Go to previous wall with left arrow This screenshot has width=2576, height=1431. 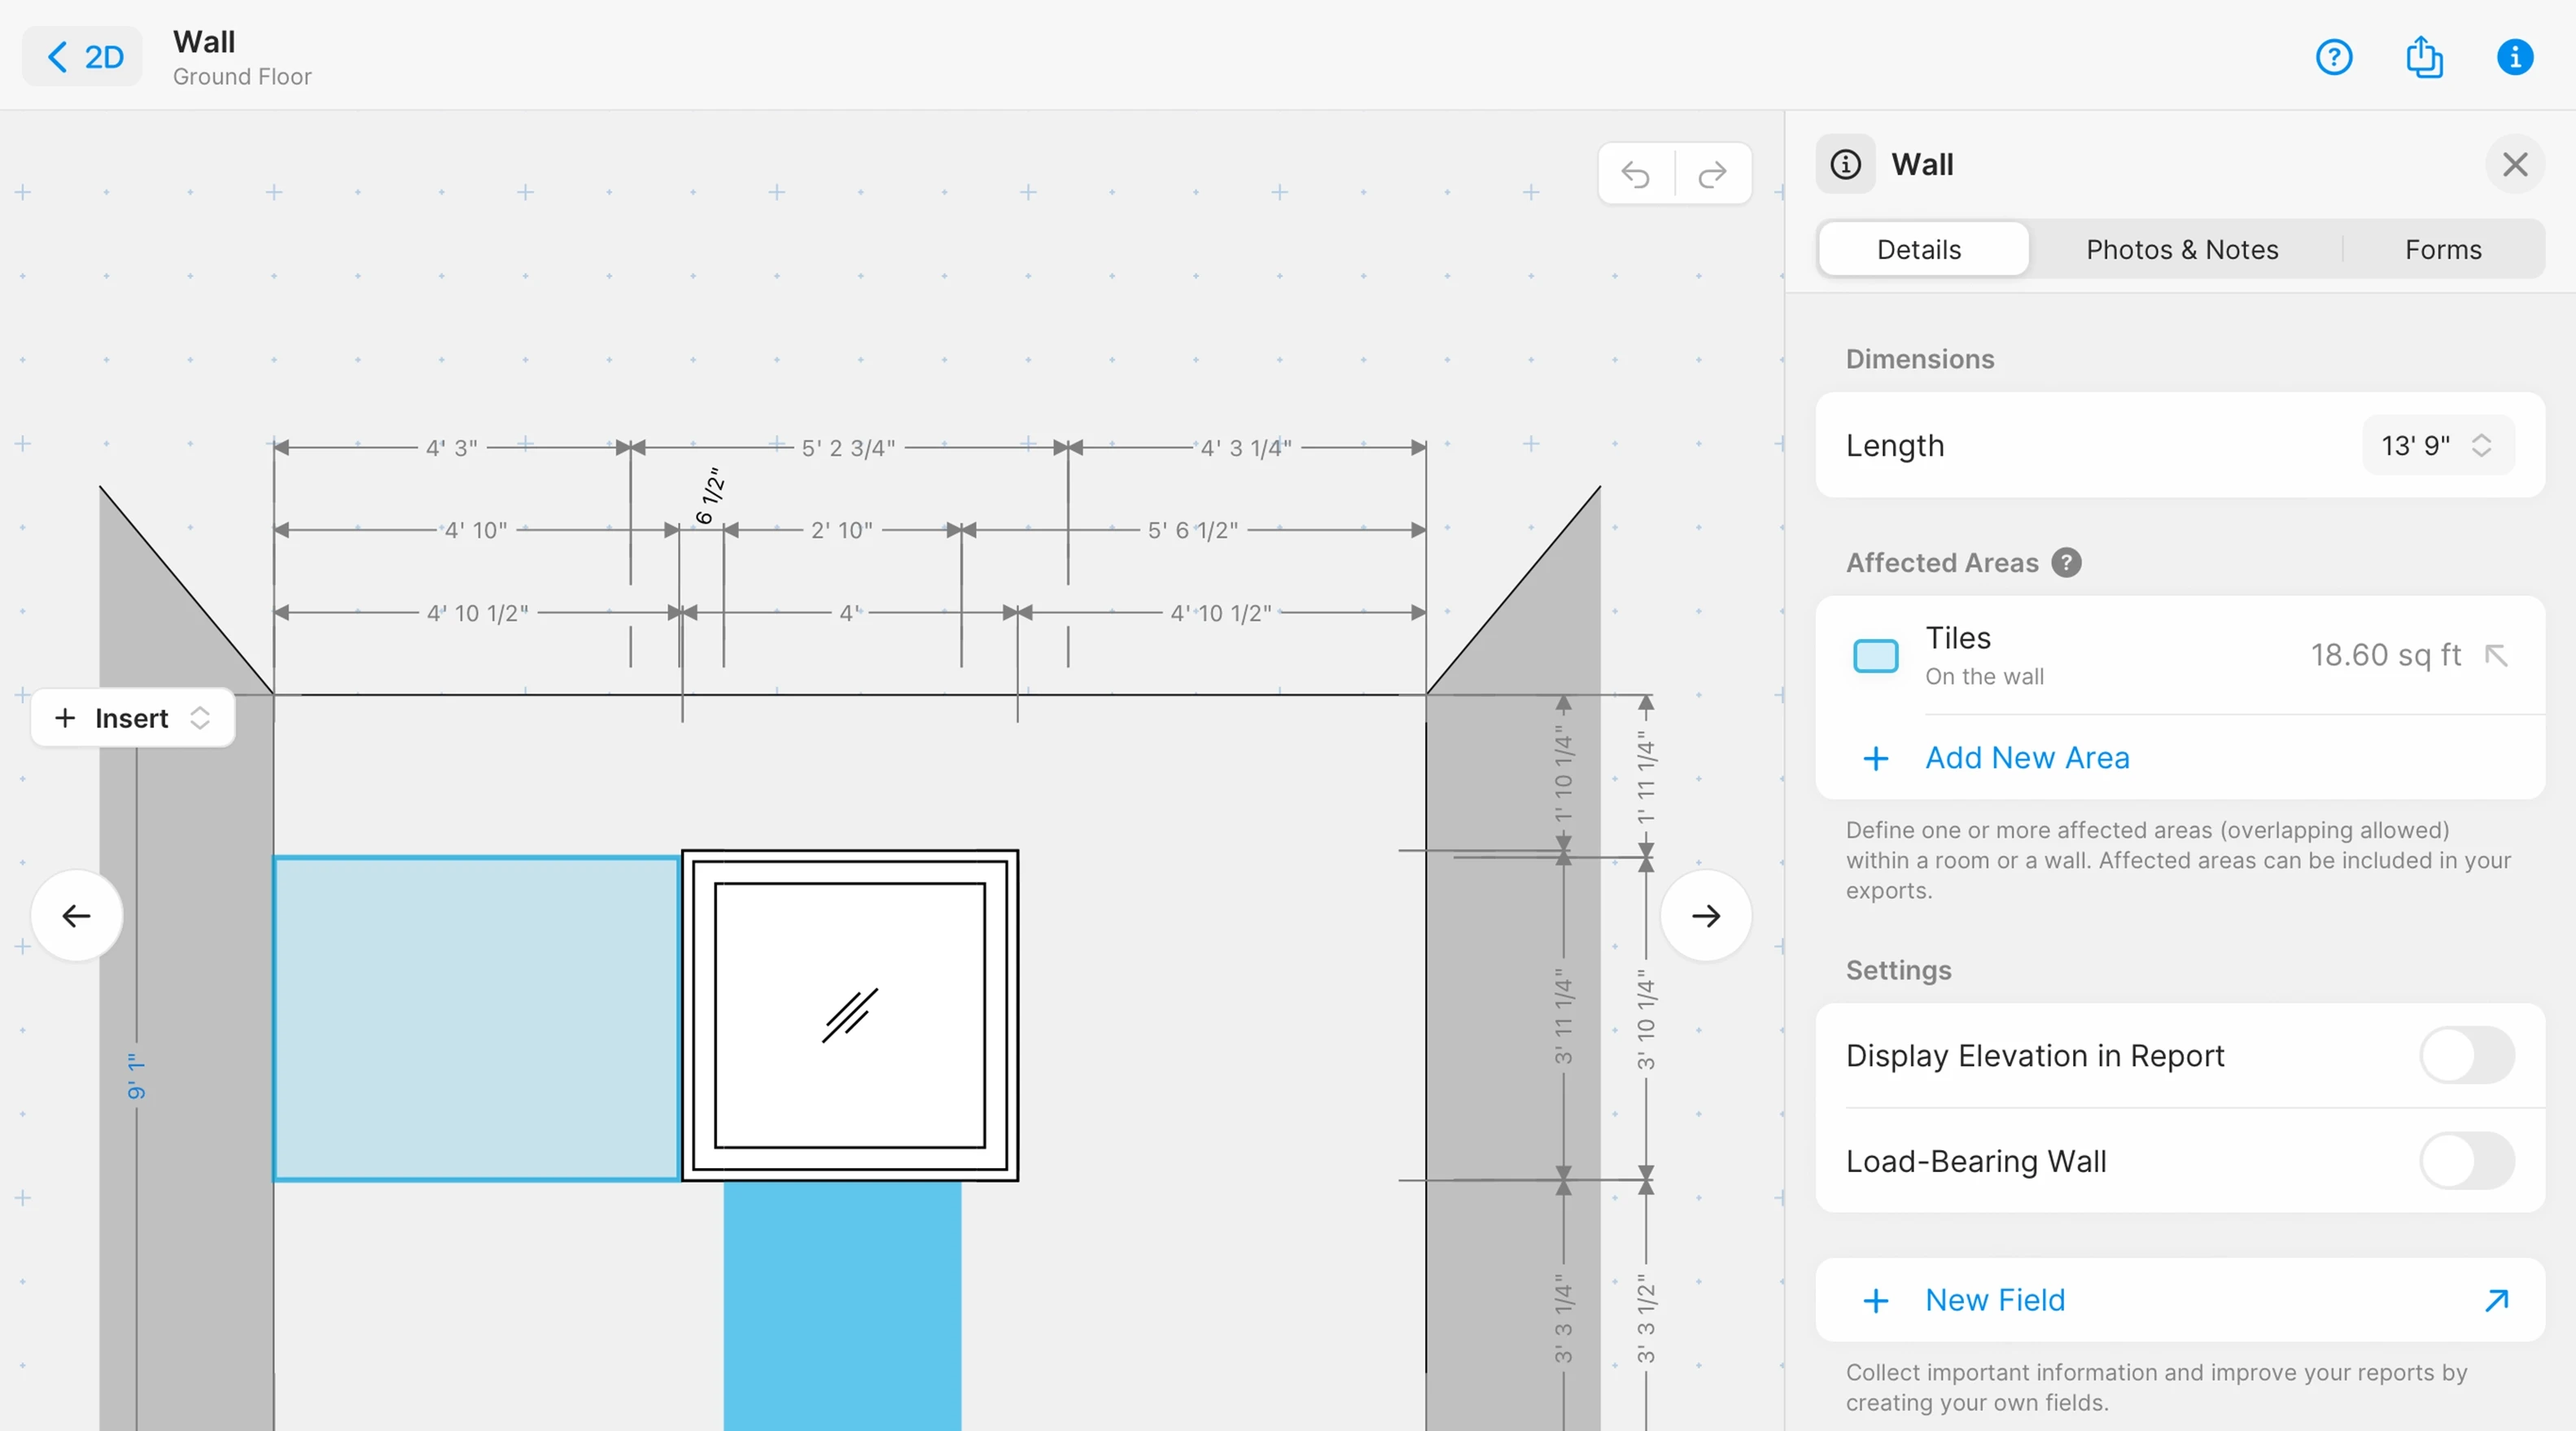point(77,915)
